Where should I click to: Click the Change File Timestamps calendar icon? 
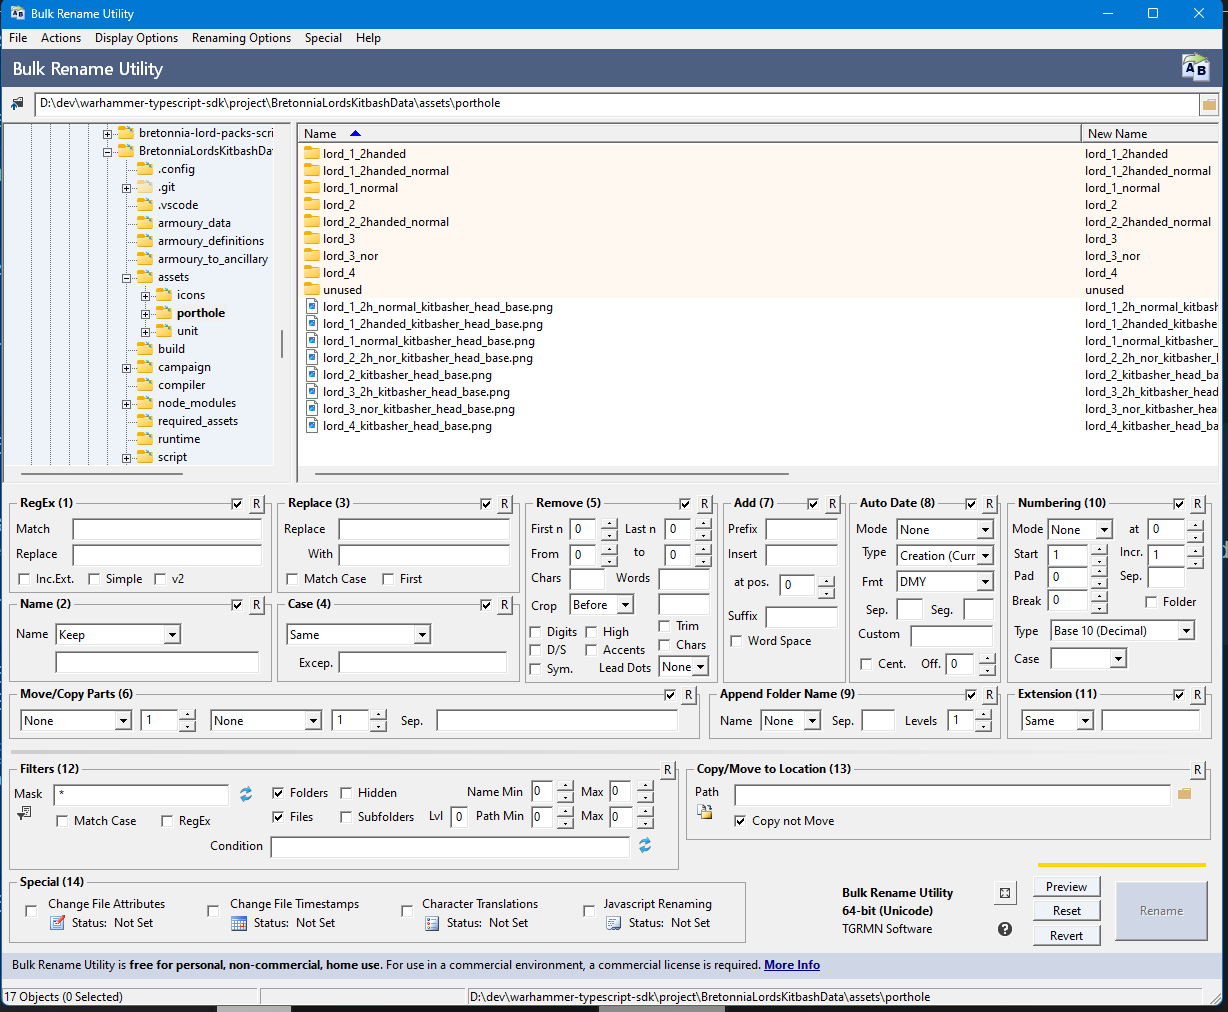pyautogui.click(x=239, y=923)
